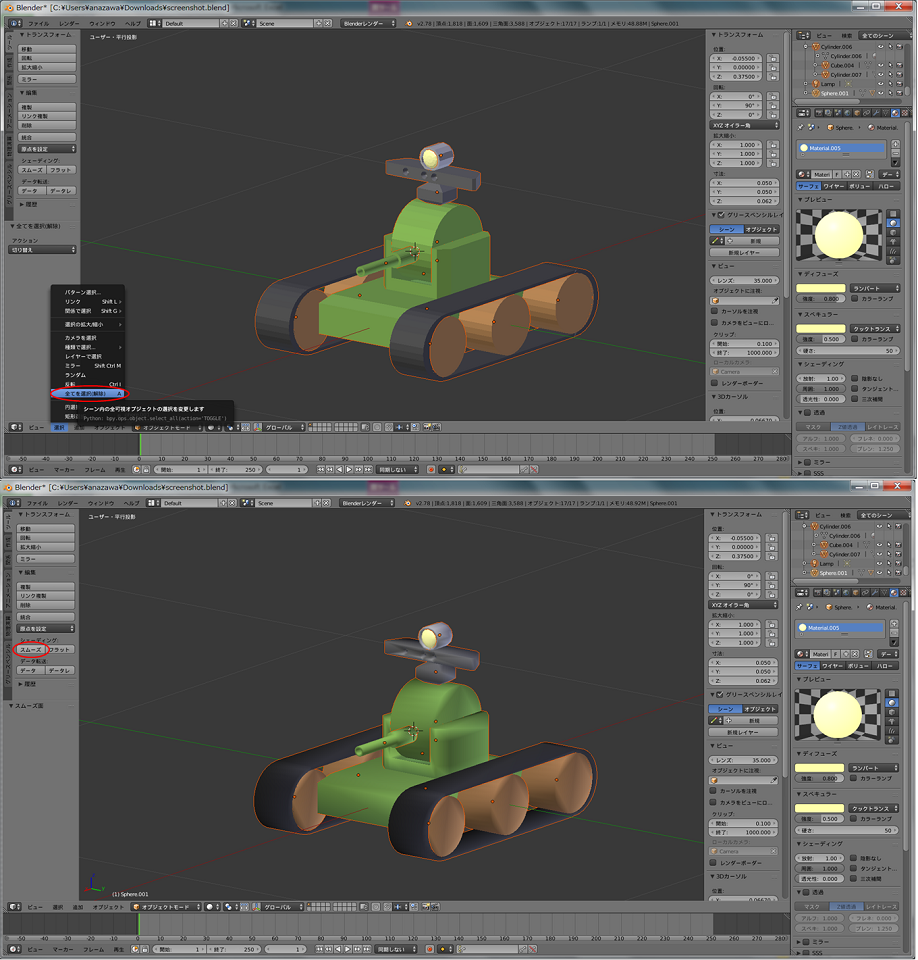The height and width of the screenshot is (960, 918).
Task: Click the pin icon beside Sphere breadcrumb in lower window
Action: (801, 607)
